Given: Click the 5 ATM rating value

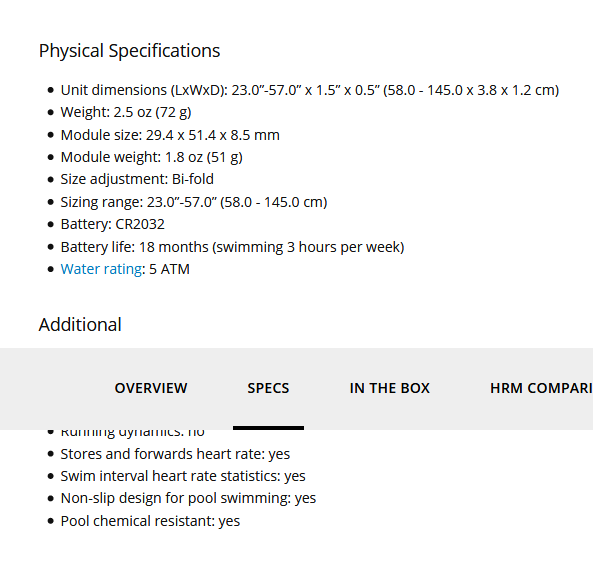Looking at the screenshot, I should pyautogui.click(x=169, y=269).
